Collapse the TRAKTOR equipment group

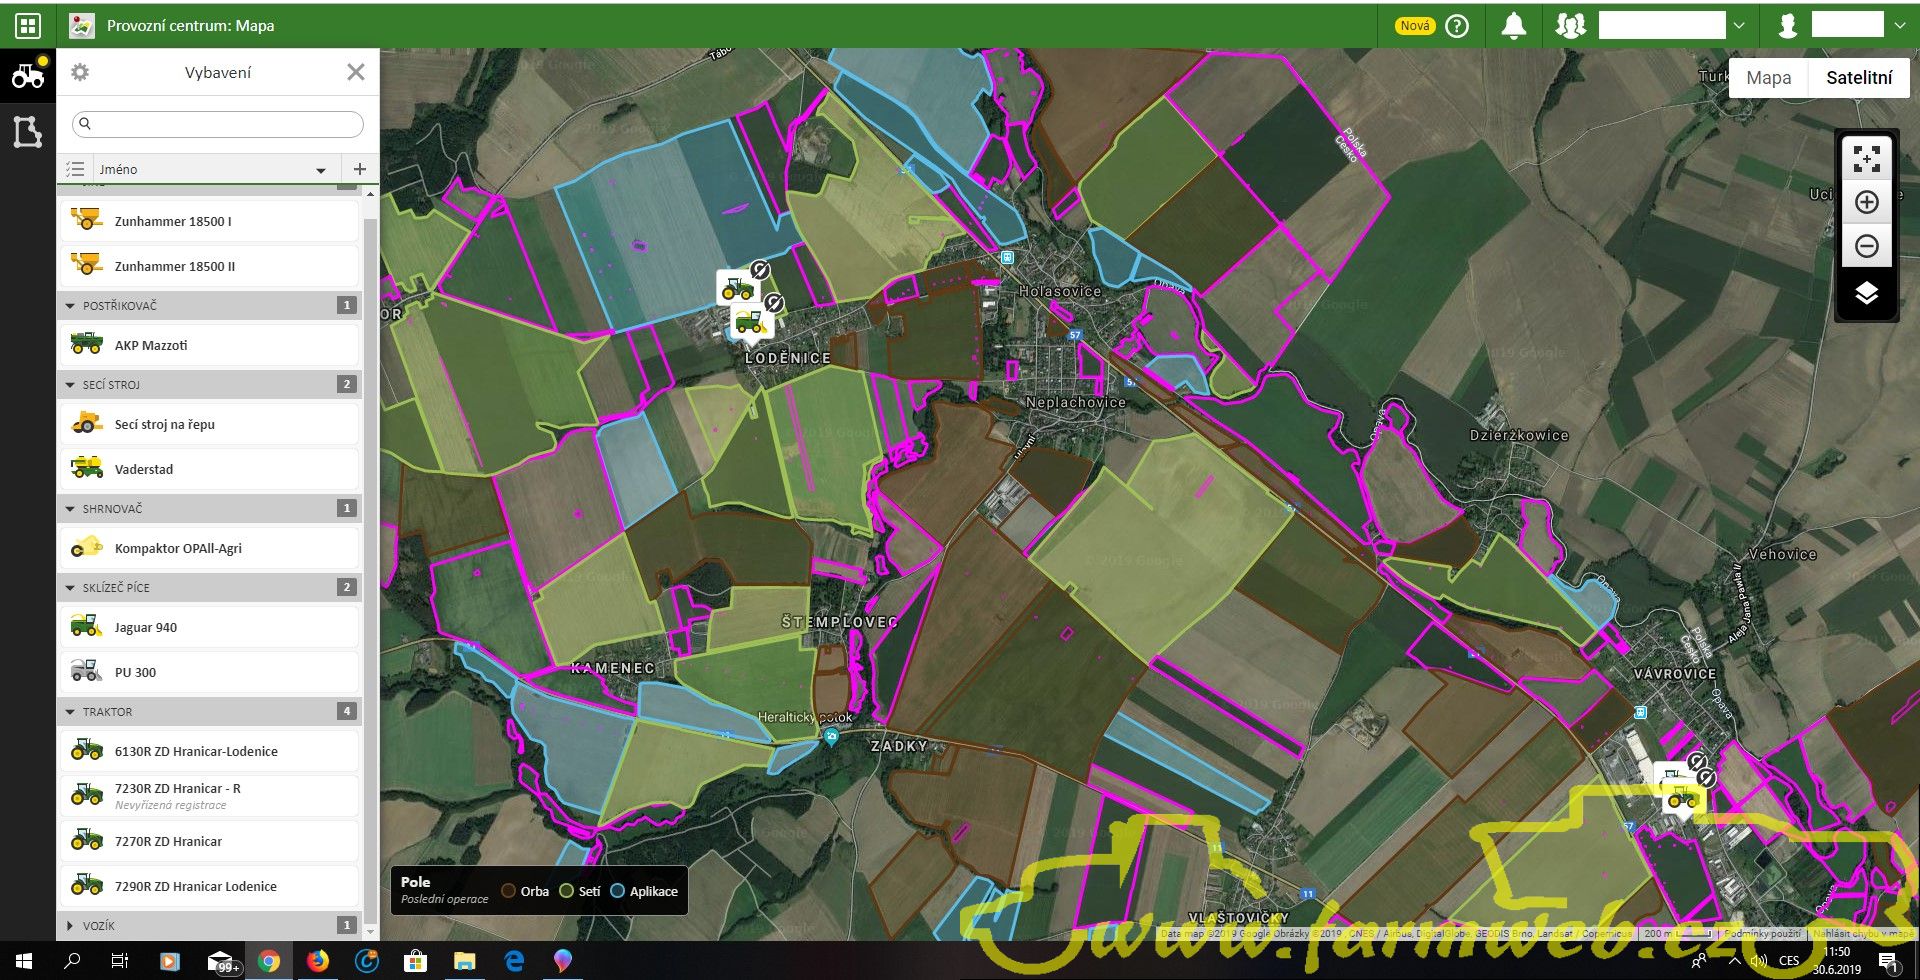70,712
